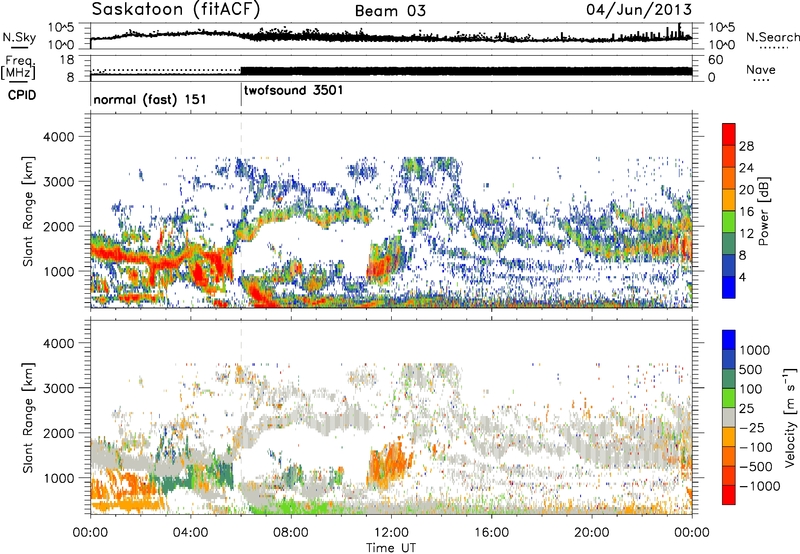This screenshot has width=800, height=554.
Task: Click the 'N.Search' legend label
Action: [x=772, y=37]
